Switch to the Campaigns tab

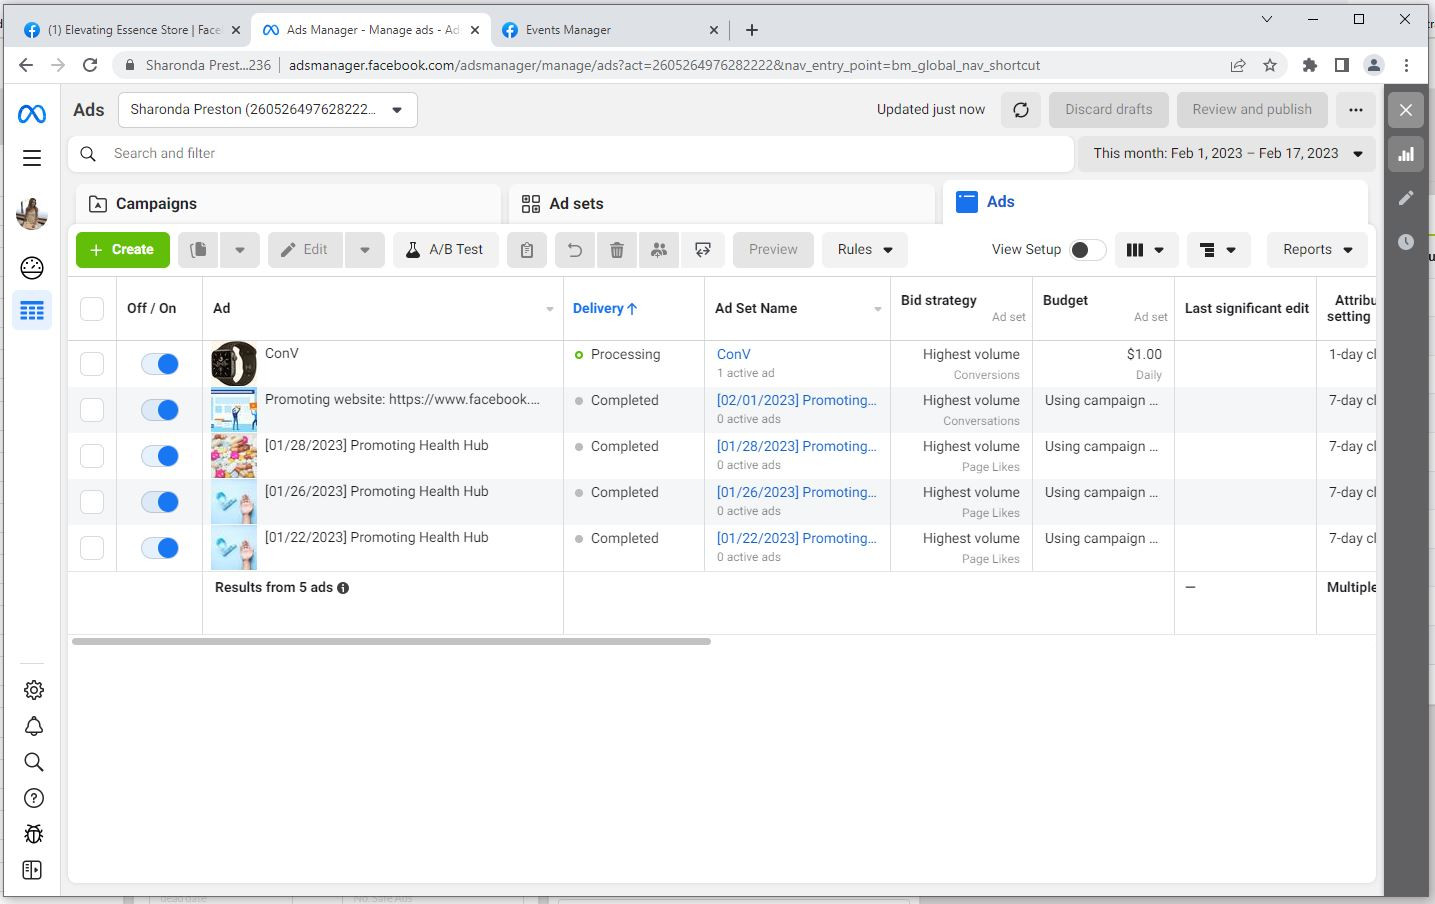[x=288, y=204]
